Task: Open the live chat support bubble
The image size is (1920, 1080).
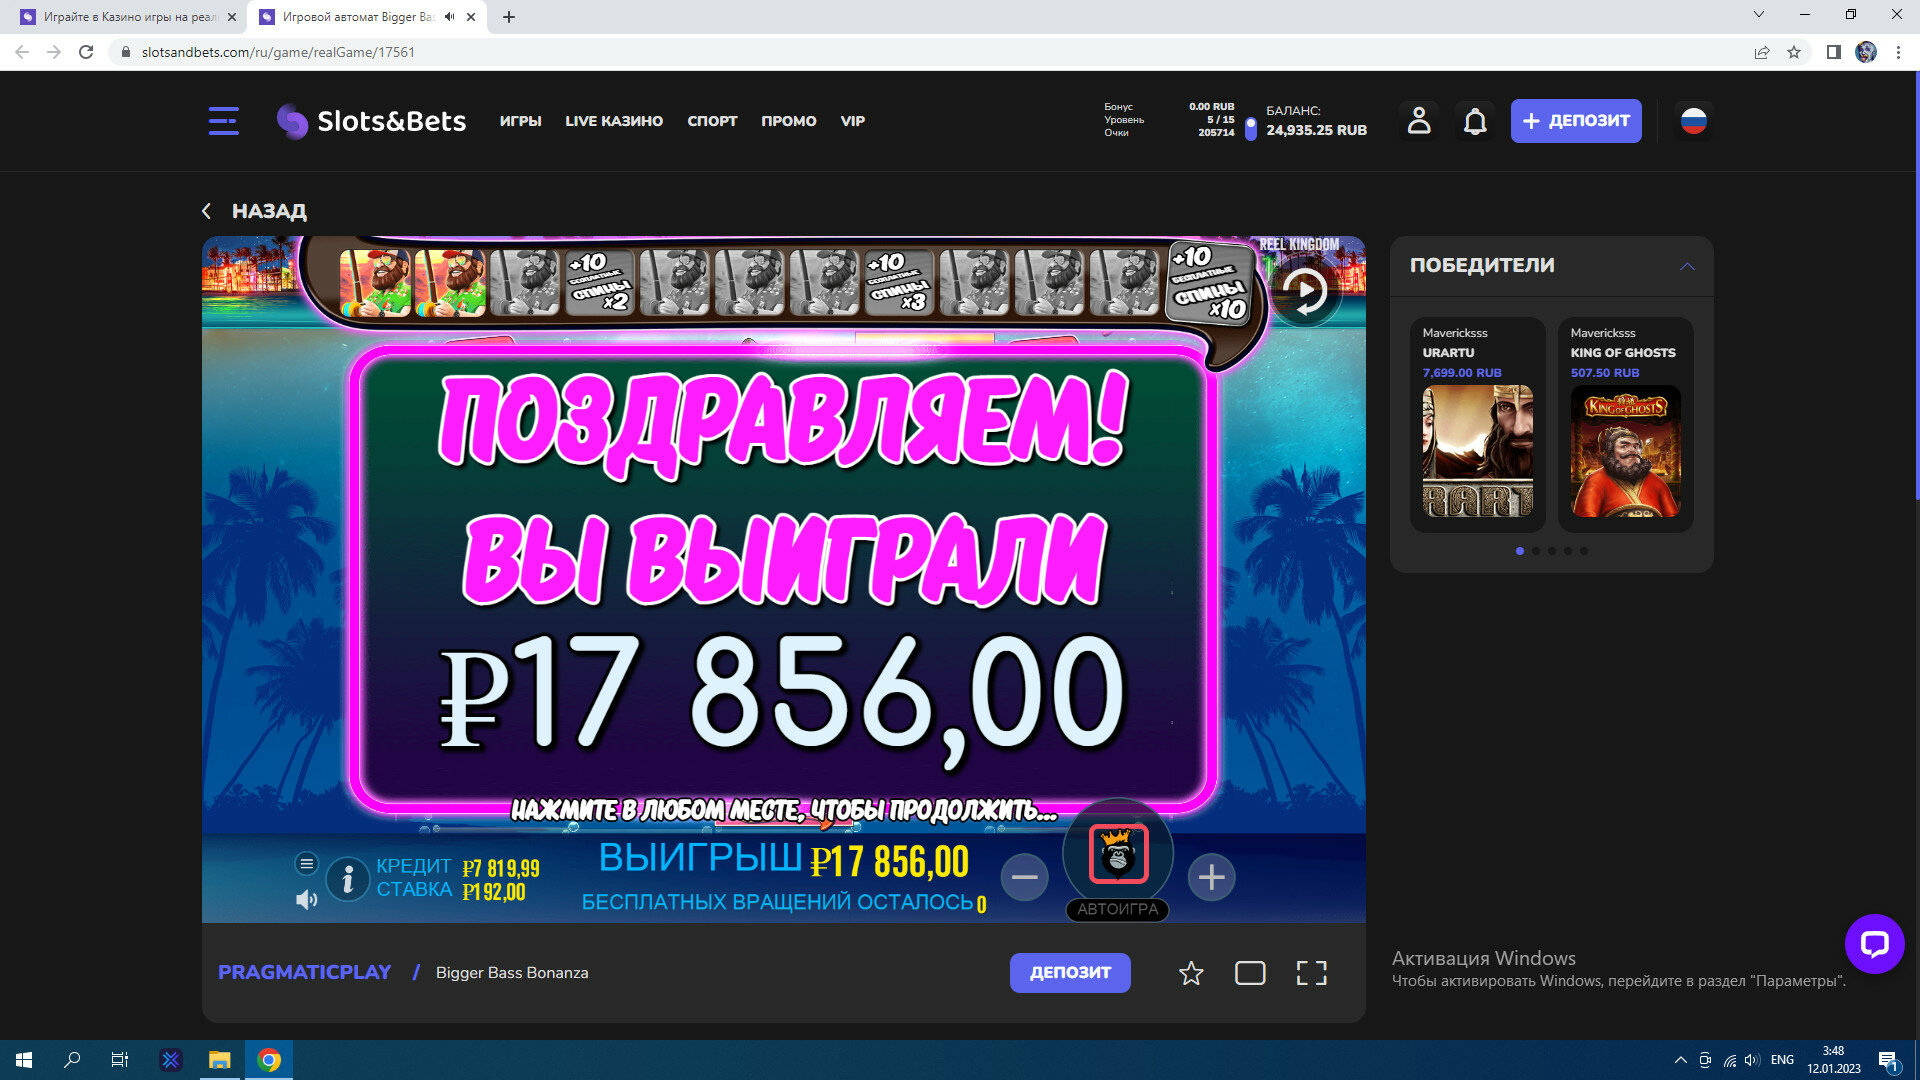Action: [x=1874, y=943]
